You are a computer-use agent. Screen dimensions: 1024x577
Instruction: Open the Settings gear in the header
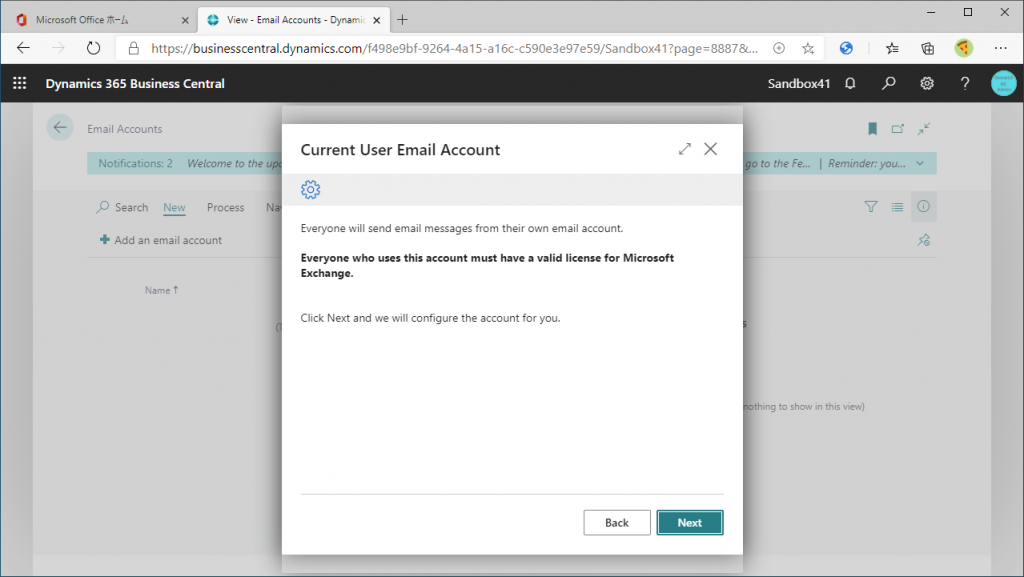click(927, 84)
